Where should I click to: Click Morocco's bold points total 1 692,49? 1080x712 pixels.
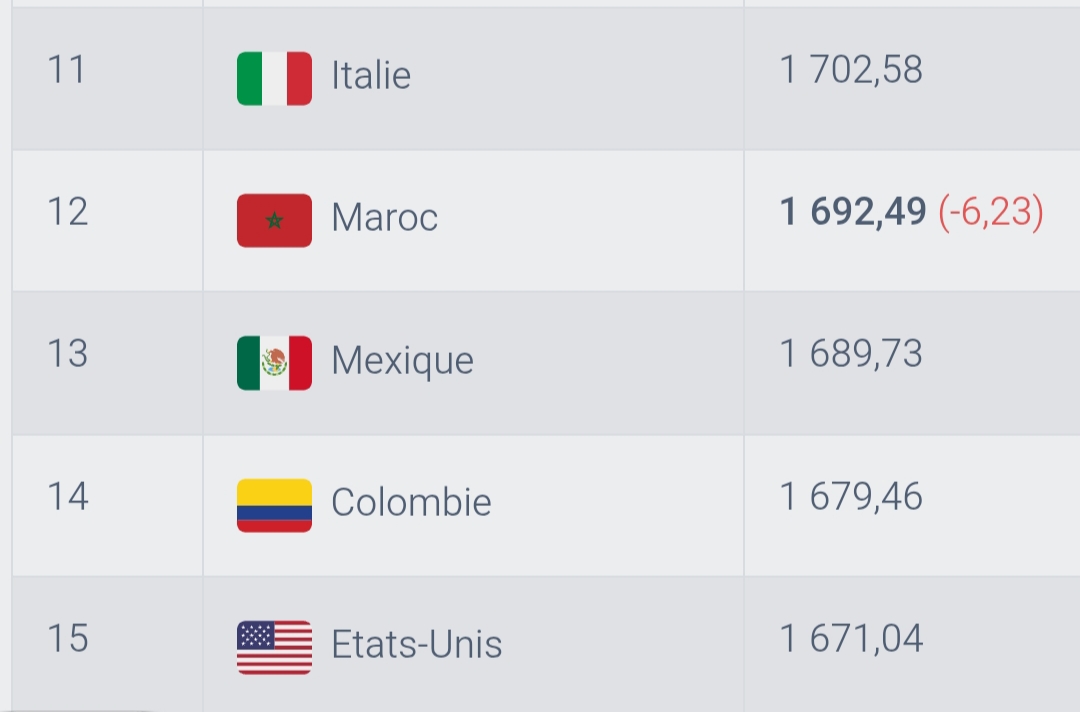click(853, 212)
